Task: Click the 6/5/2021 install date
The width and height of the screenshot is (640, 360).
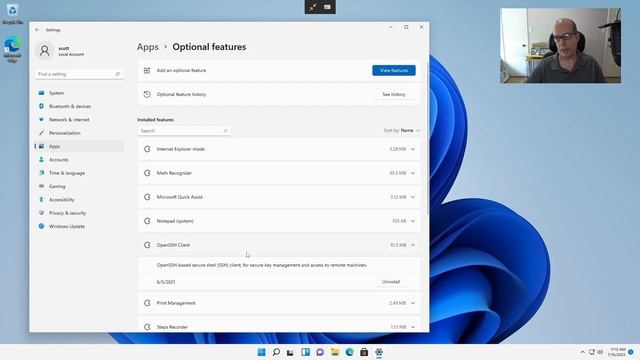Action: [166, 282]
